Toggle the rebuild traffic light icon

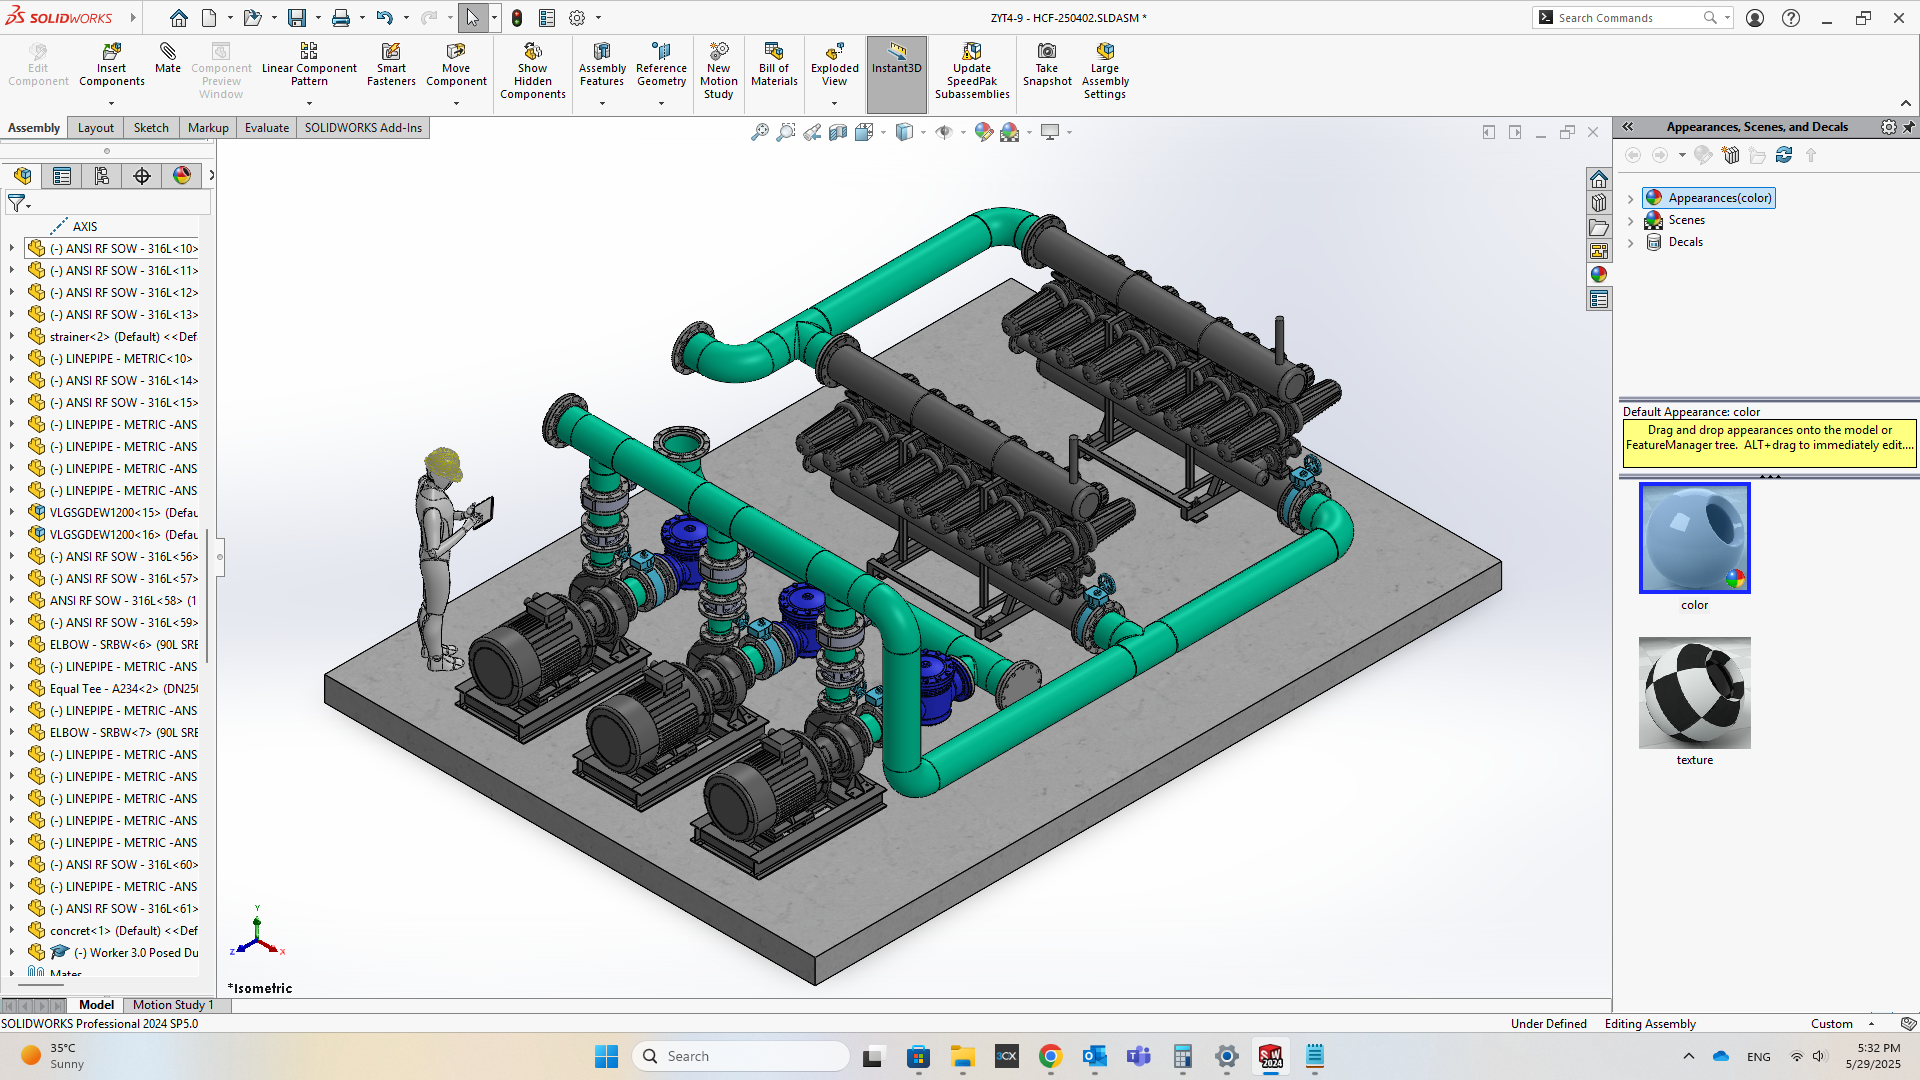(x=517, y=18)
